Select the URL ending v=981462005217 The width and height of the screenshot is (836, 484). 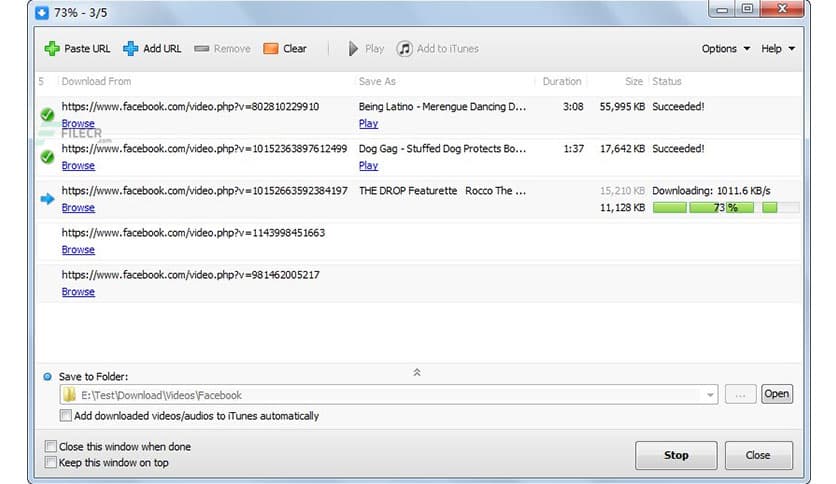tap(190, 275)
